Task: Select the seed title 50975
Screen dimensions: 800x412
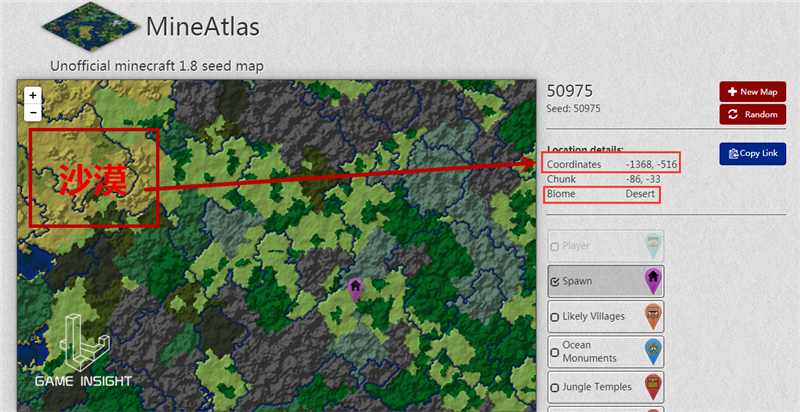Action: tap(570, 91)
